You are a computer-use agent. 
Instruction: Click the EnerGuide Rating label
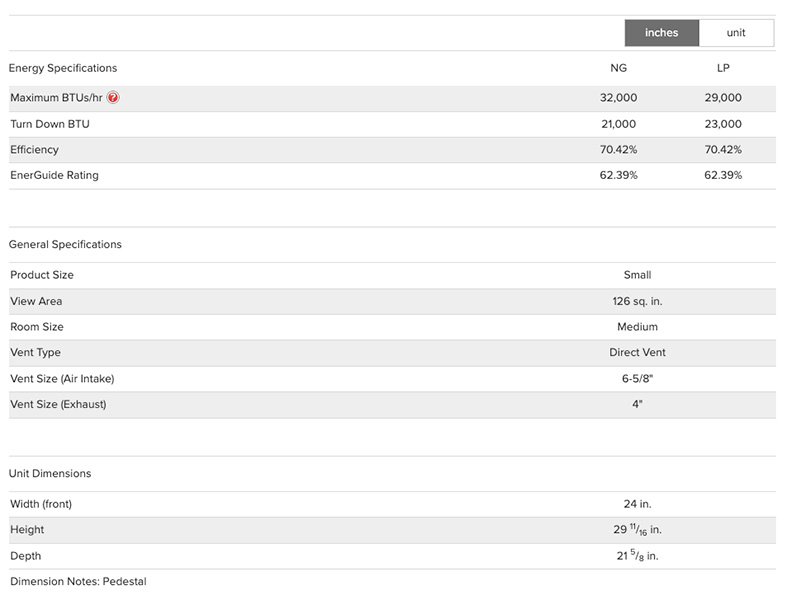click(54, 175)
